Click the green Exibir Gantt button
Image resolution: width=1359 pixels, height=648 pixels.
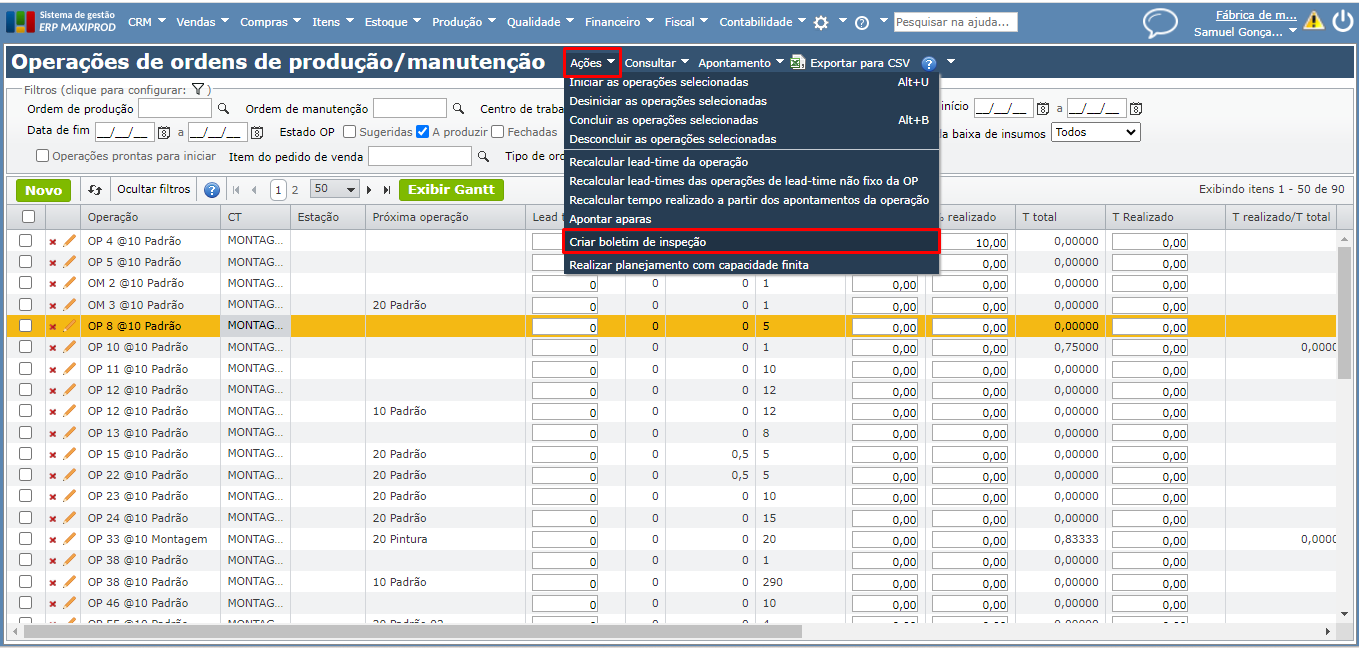click(x=451, y=190)
